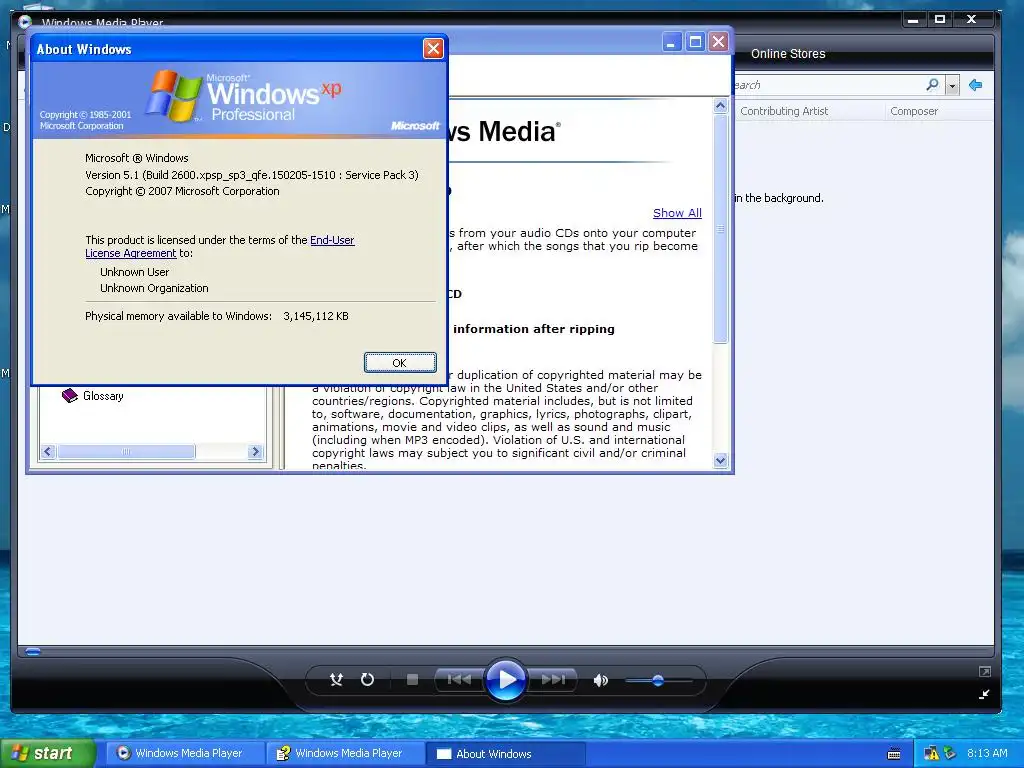
Task: Minimize the Windows Media Player window
Action: coord(913,20)
